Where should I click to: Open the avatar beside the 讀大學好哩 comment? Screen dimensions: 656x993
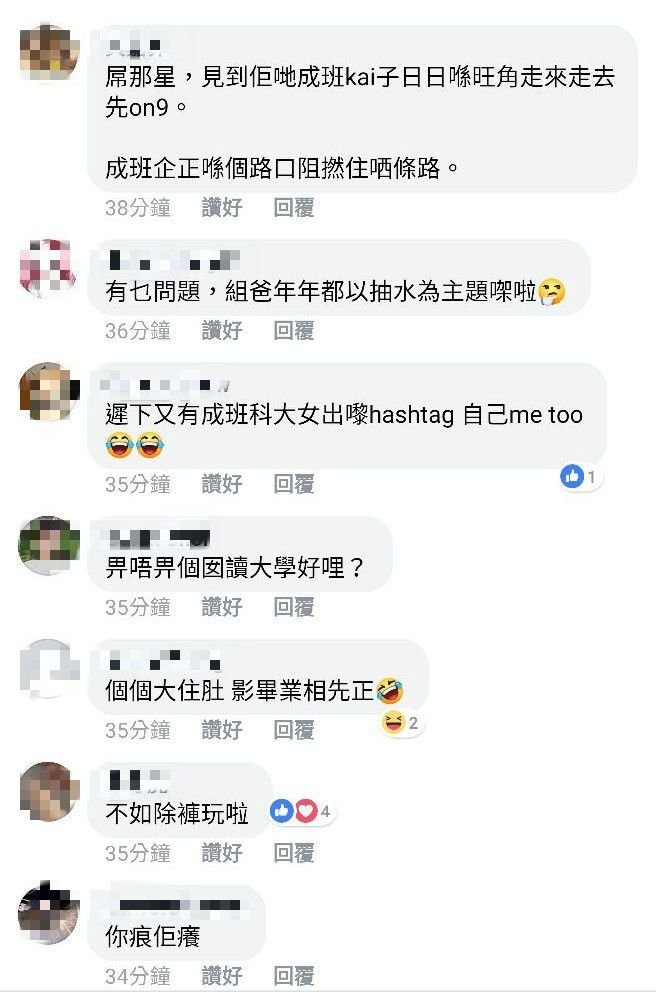(49, 545)
